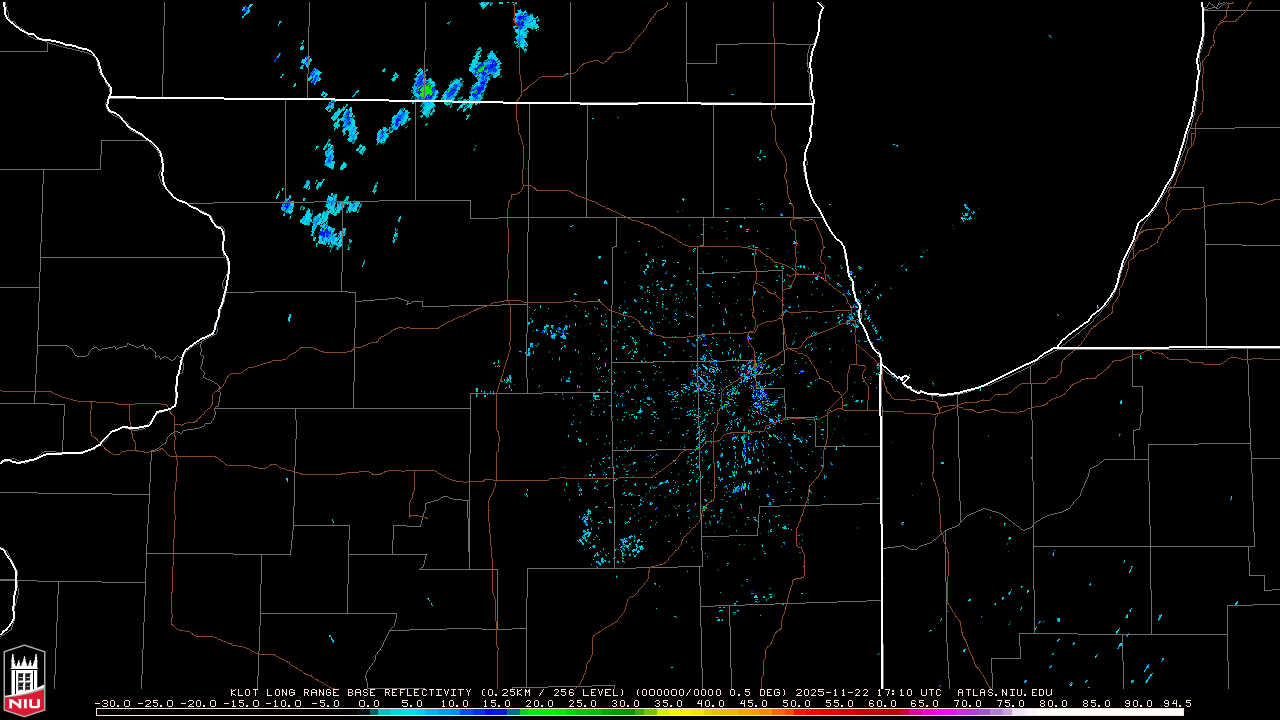This screenshot has width=1280, height=720.
Task: Click the -30.0 scale label
Action: click(113, 703)
